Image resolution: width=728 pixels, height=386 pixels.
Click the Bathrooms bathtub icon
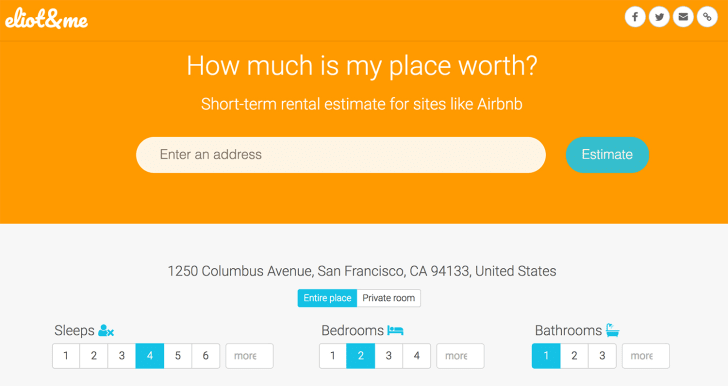[x=612, y=330]
